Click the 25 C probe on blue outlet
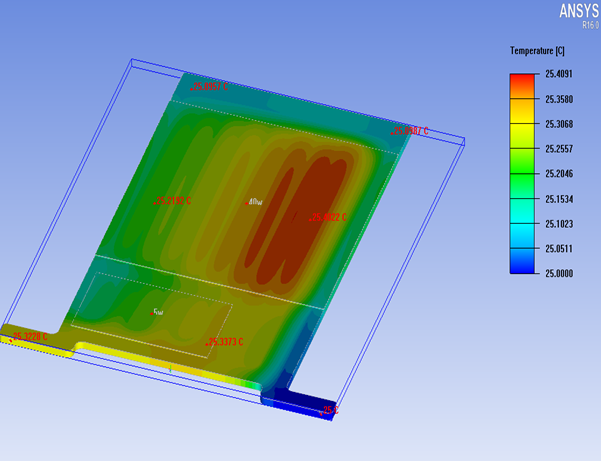The width and height of the screenshot is (602, 462). click(x=330, y=410)
